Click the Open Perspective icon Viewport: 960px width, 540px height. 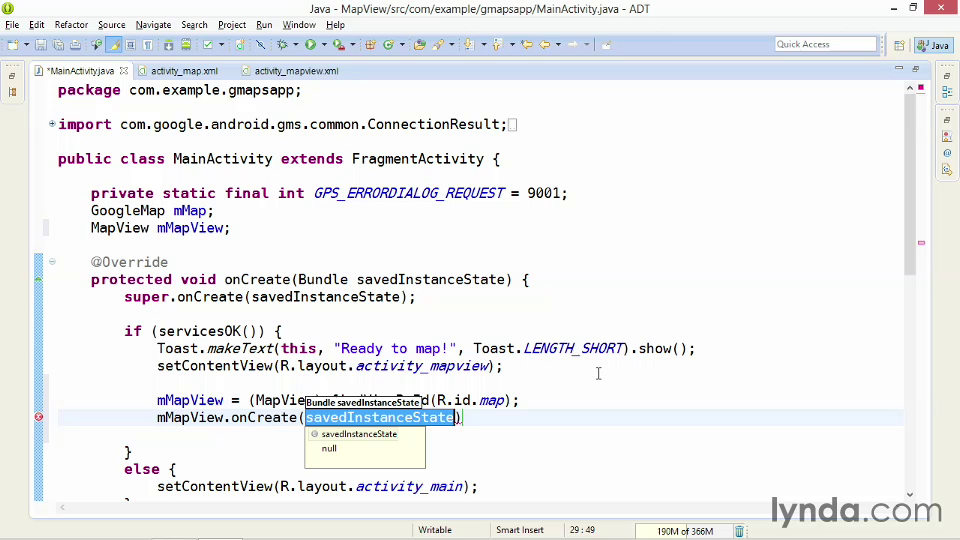(x=899, y=45)
